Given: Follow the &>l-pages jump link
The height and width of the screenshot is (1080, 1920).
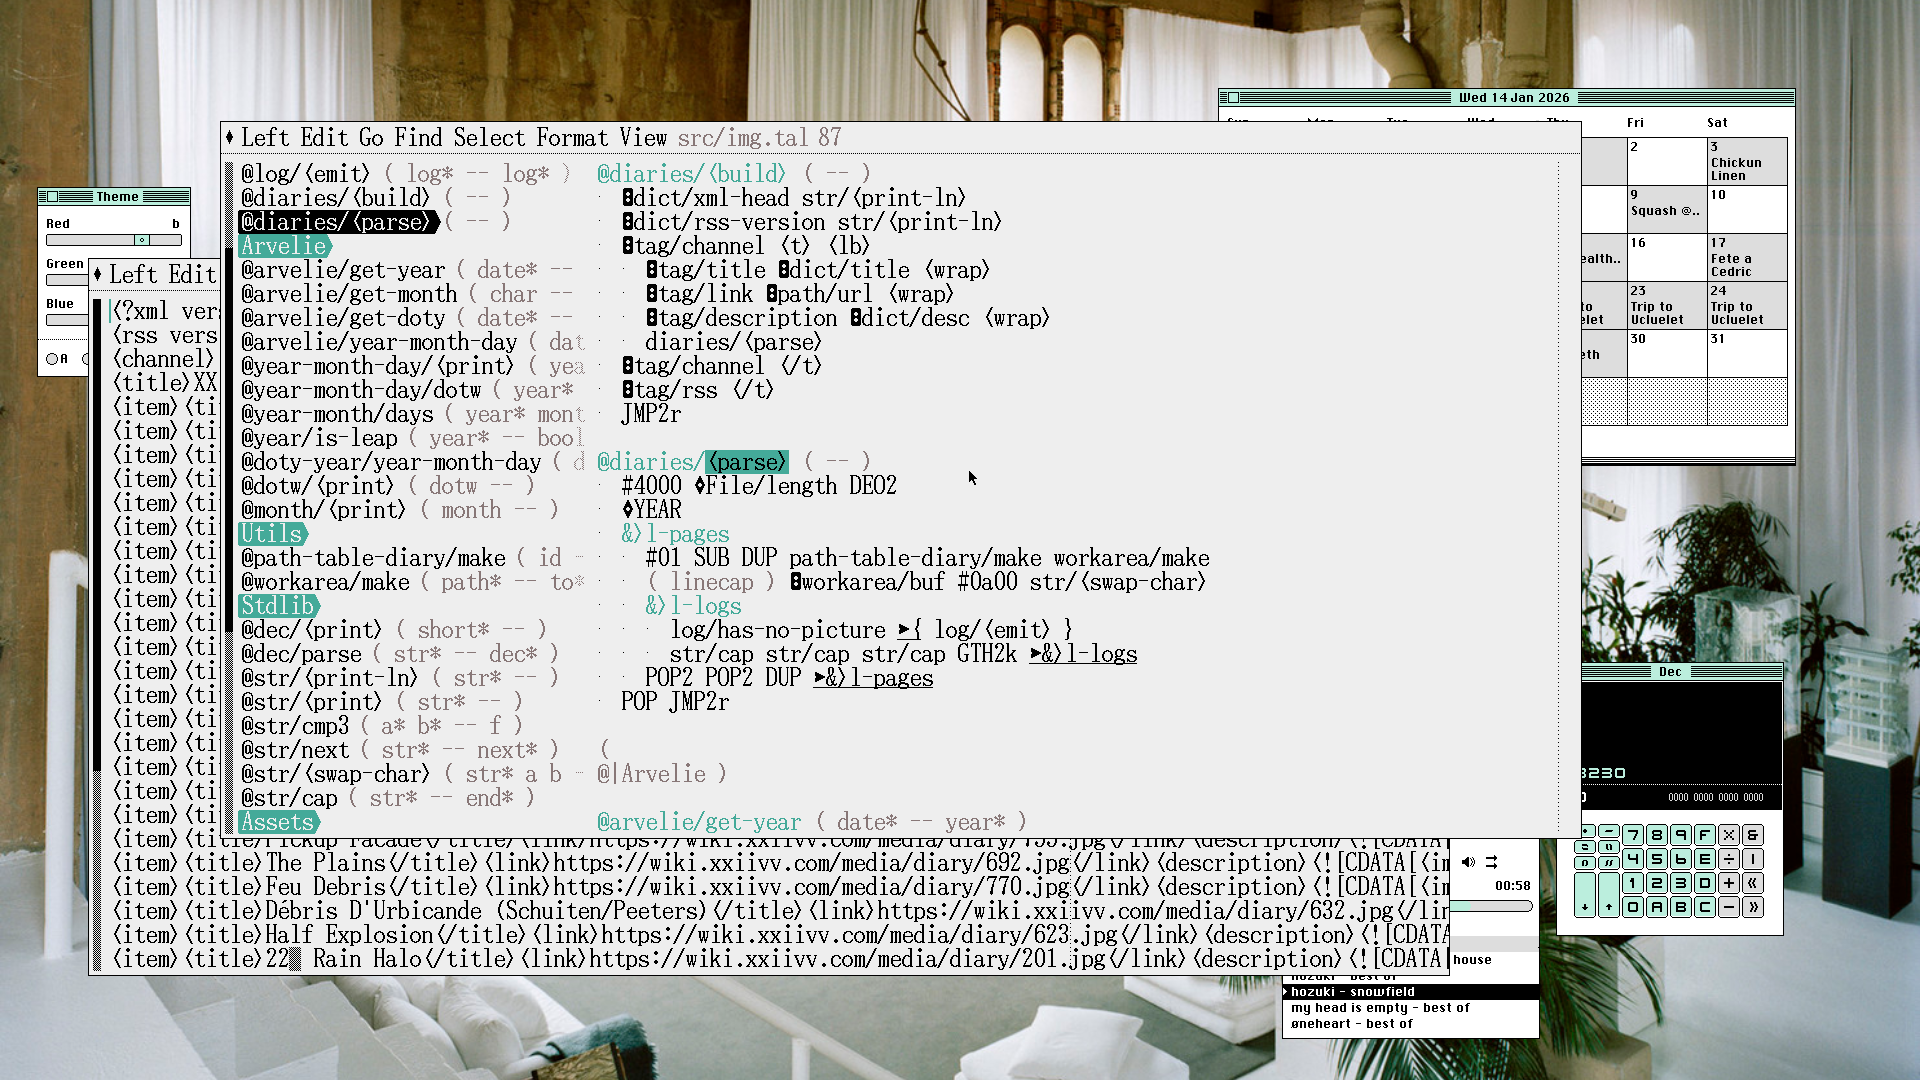Looking at the screenshot, I should point(874,678).
